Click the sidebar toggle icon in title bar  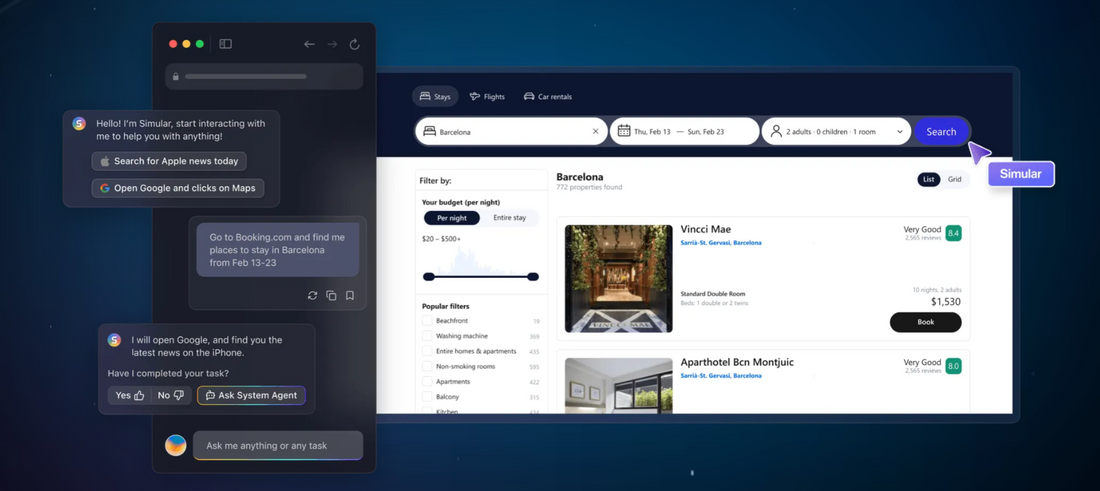tap(226, 44)
